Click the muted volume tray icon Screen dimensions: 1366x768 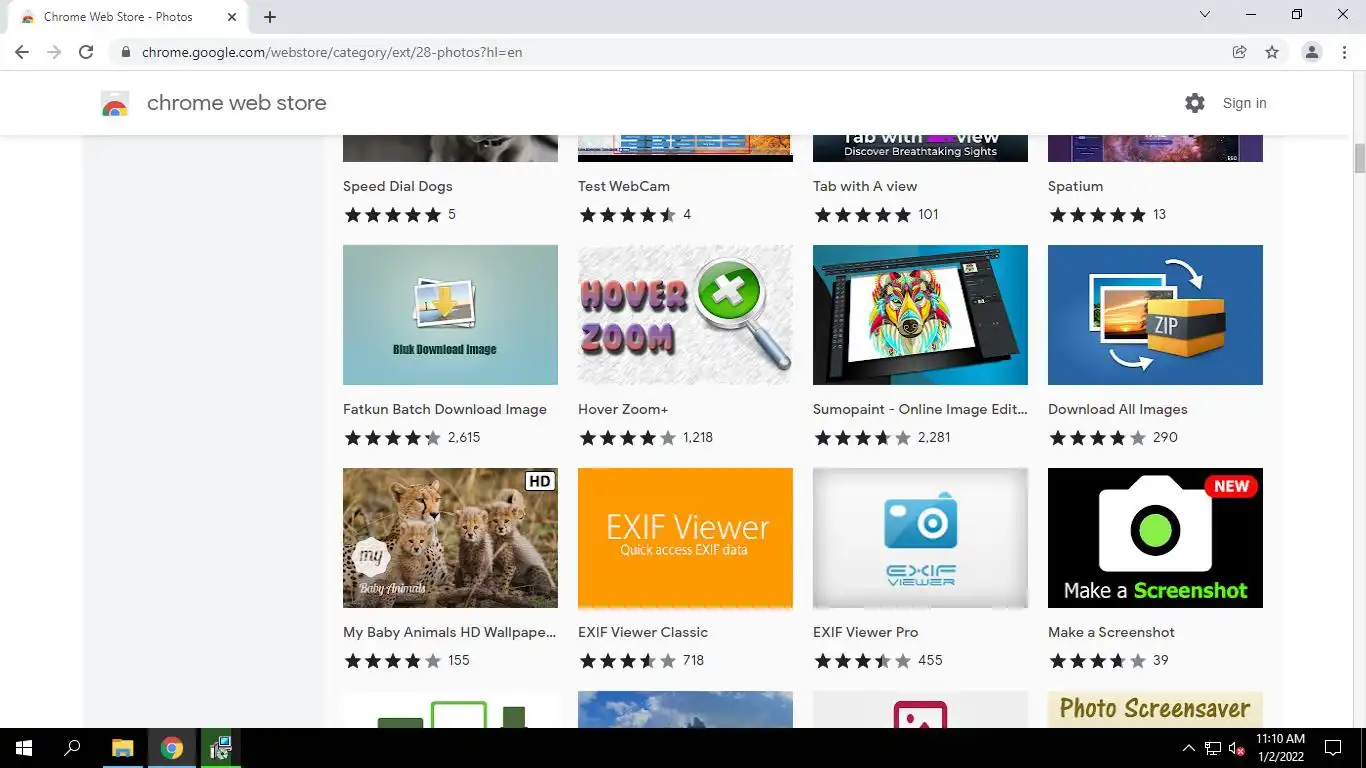click(x=1236, y=748)
